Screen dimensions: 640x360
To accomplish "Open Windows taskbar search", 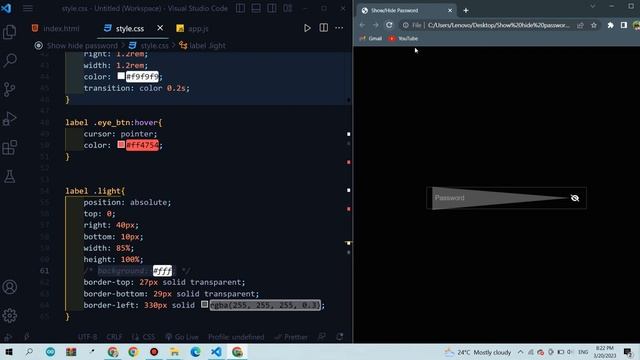I will (29, 352).
